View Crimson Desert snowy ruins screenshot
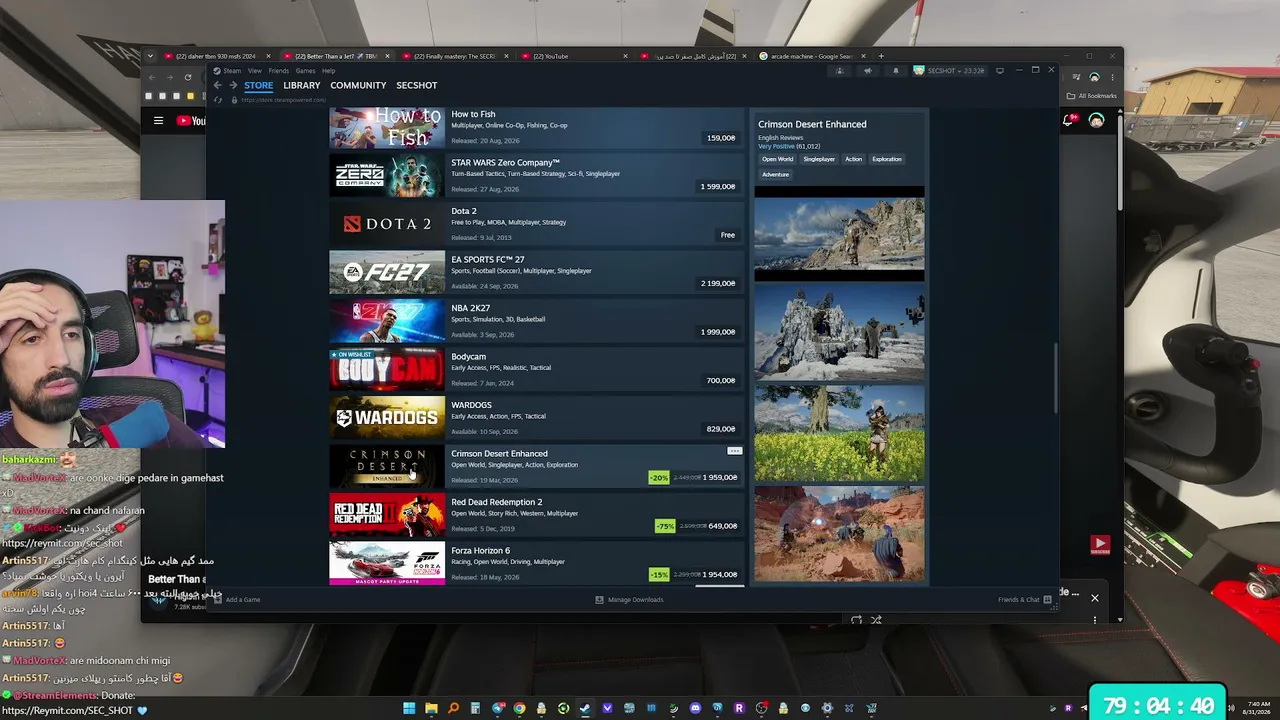The image size is (1280, 720). (x=839, y=334)
